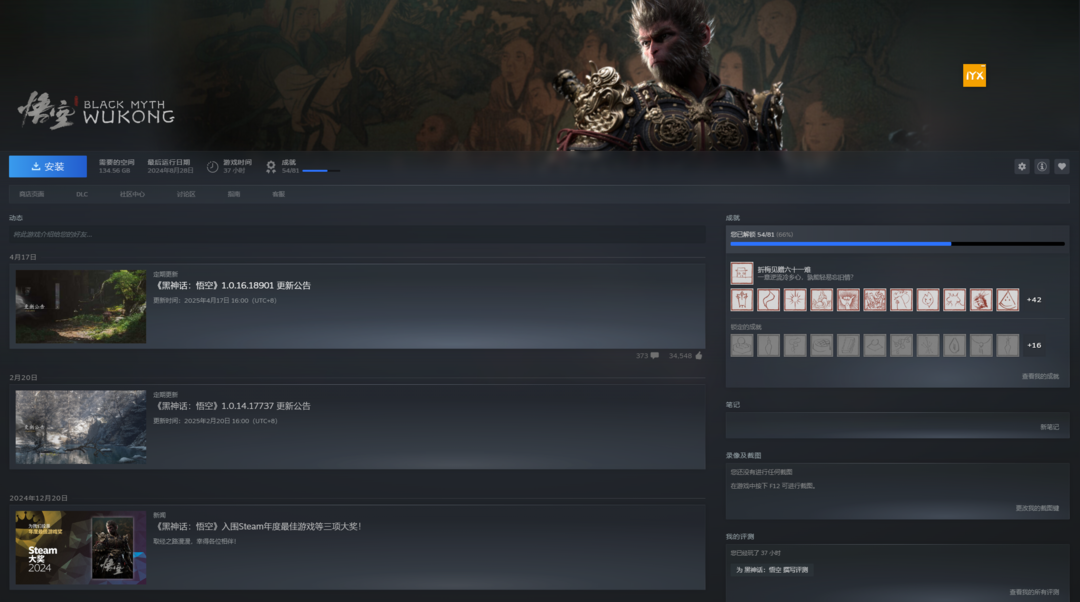The width and height of the screenshot is (1080, 602).
Task: Click the blue 安装 install button
Action: [48, 167]
